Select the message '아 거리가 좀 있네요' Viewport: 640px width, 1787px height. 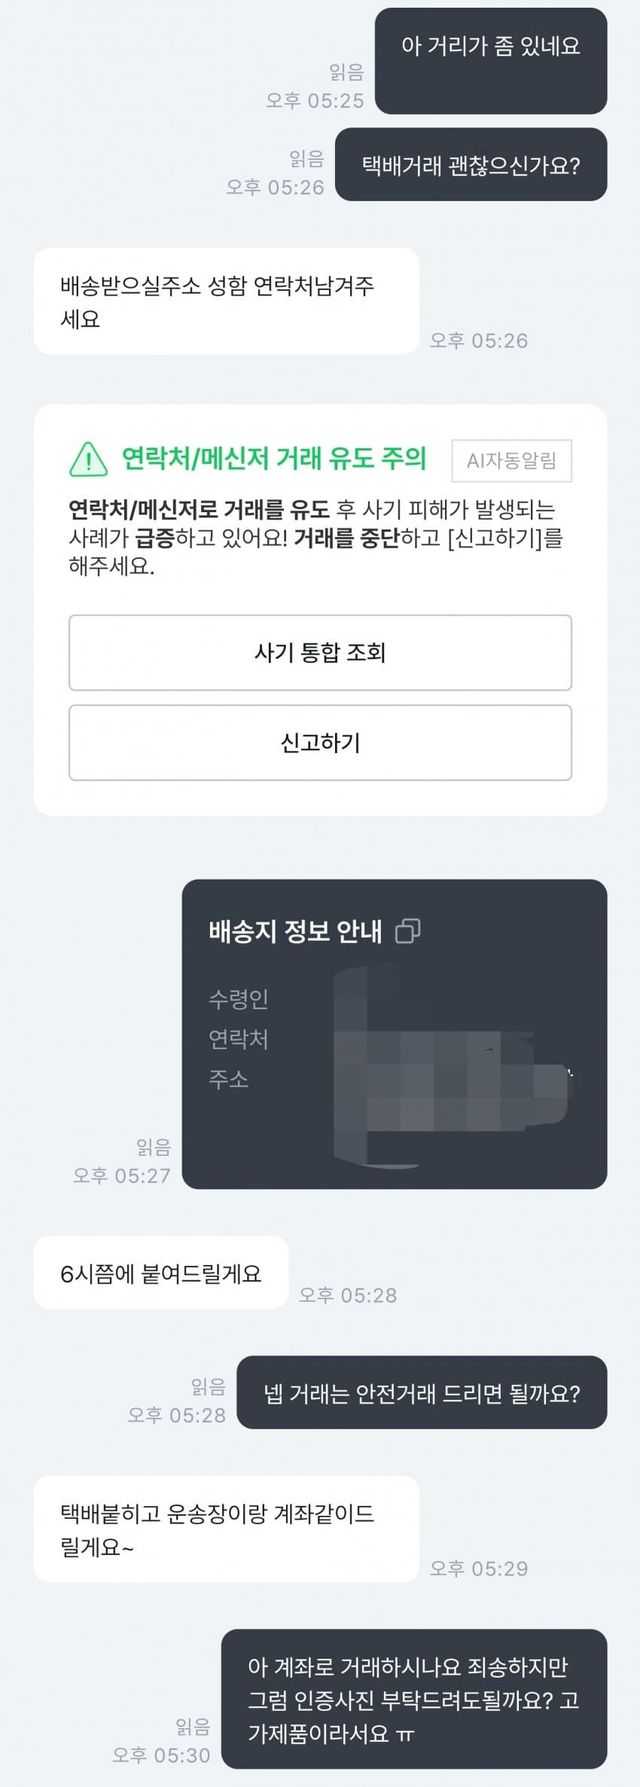coord(490,46)
